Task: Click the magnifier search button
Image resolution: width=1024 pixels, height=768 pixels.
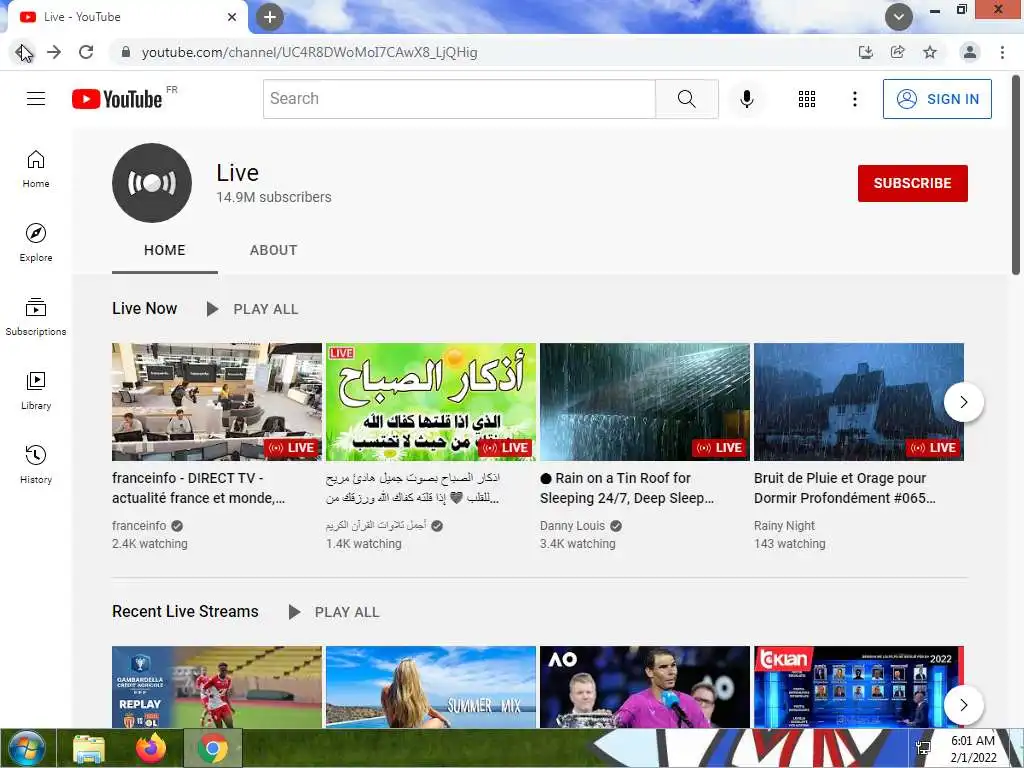Action: click(x=686, y=99)
